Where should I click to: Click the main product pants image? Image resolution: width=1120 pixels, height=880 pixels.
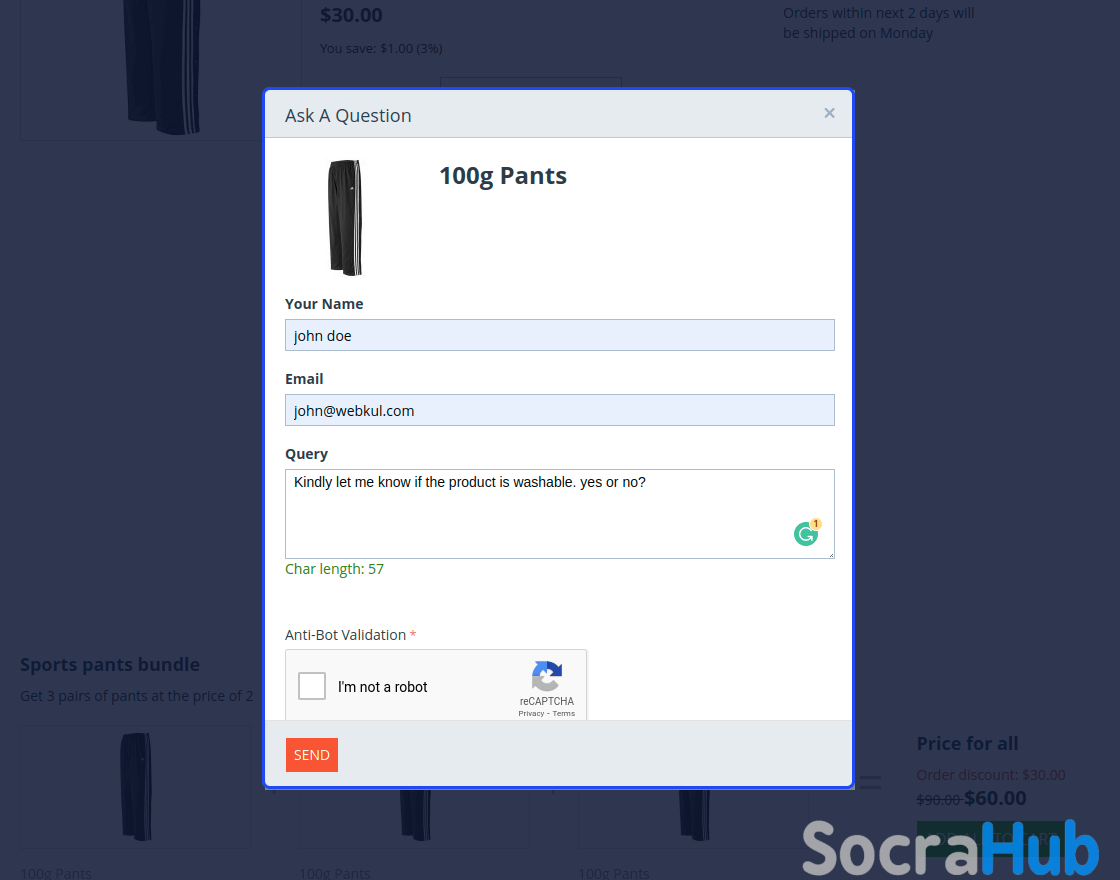(161, 67)
